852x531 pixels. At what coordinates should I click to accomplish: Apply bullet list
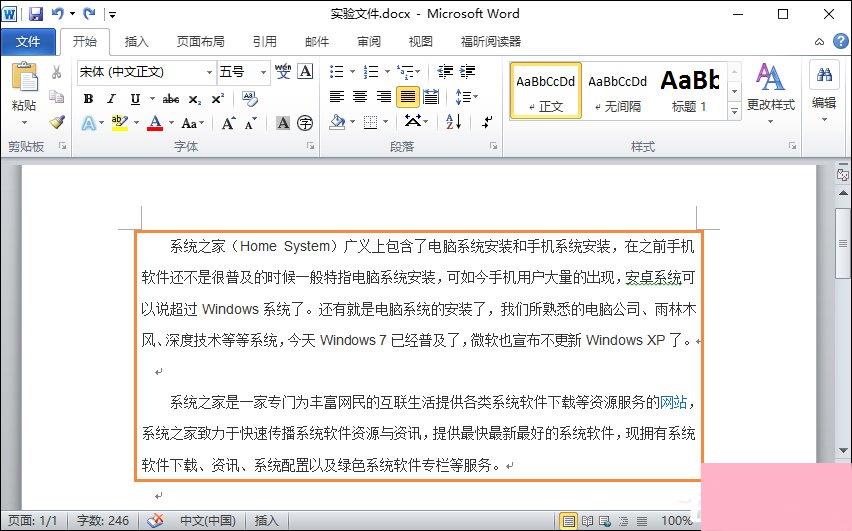(x=337, y=71)
